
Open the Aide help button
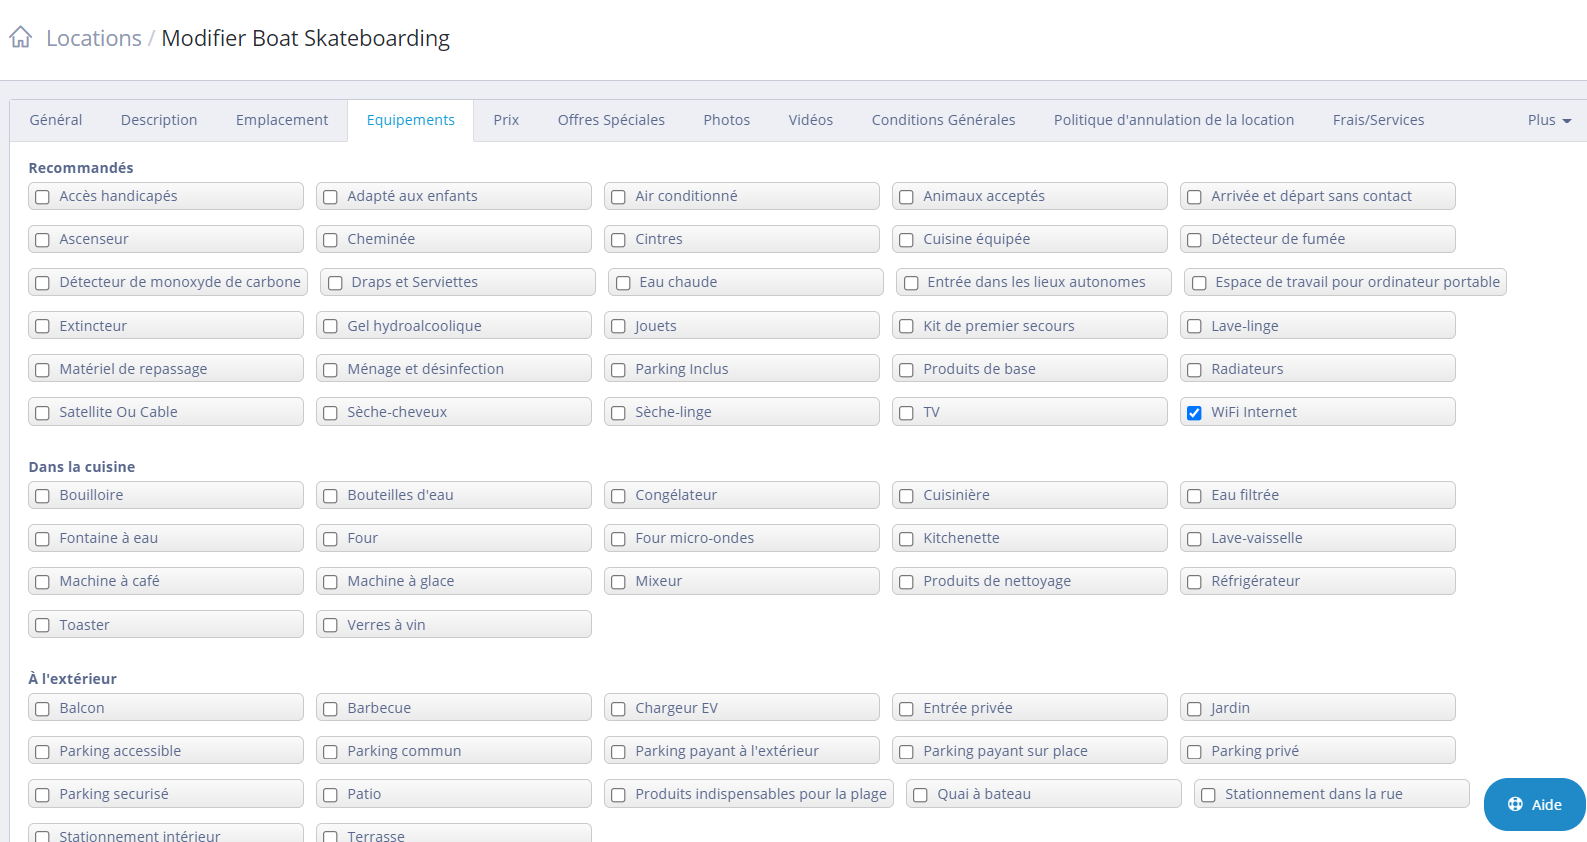tap(1534, 804)
